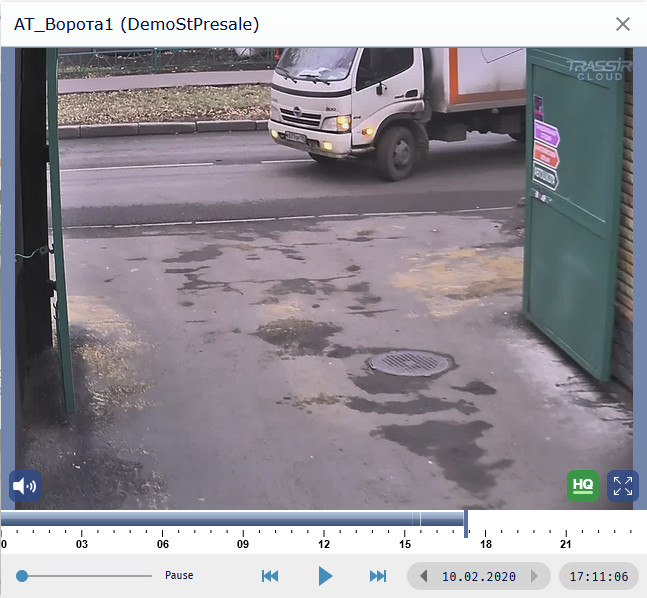
Task: Jump to the 09 hour timeline mark
Action: (243, 534)
